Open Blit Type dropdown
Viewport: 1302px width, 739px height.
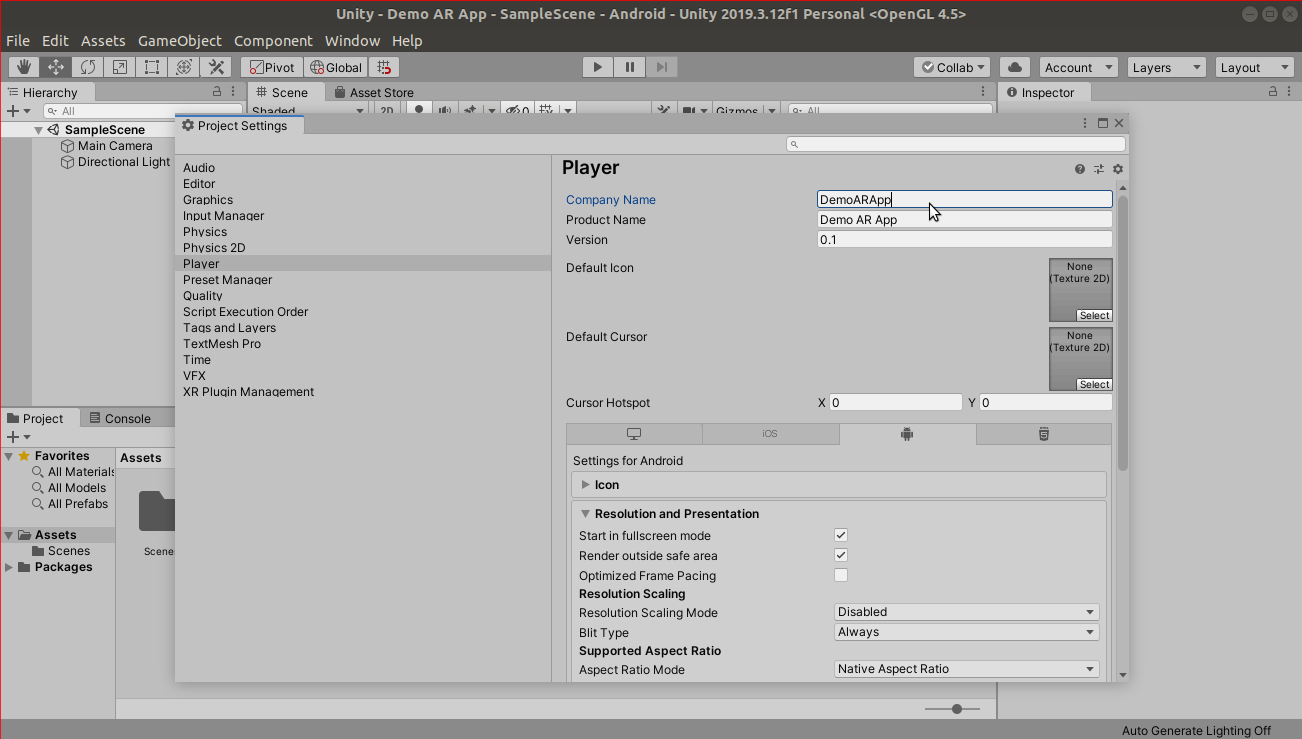click(x=967, y=632)
